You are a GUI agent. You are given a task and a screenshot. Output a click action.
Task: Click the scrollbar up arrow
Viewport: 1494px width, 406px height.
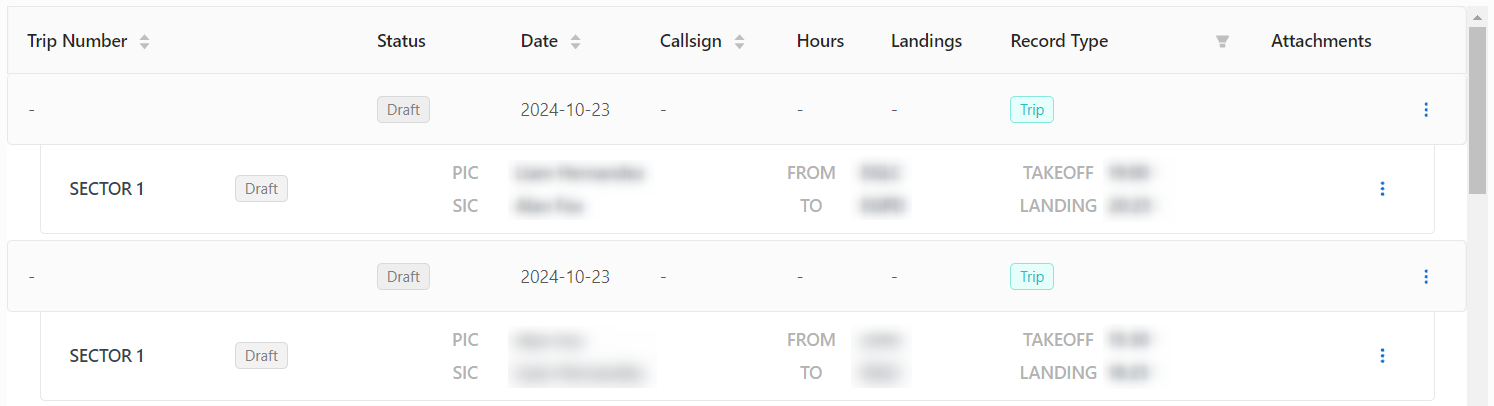tap(1477, 18)
